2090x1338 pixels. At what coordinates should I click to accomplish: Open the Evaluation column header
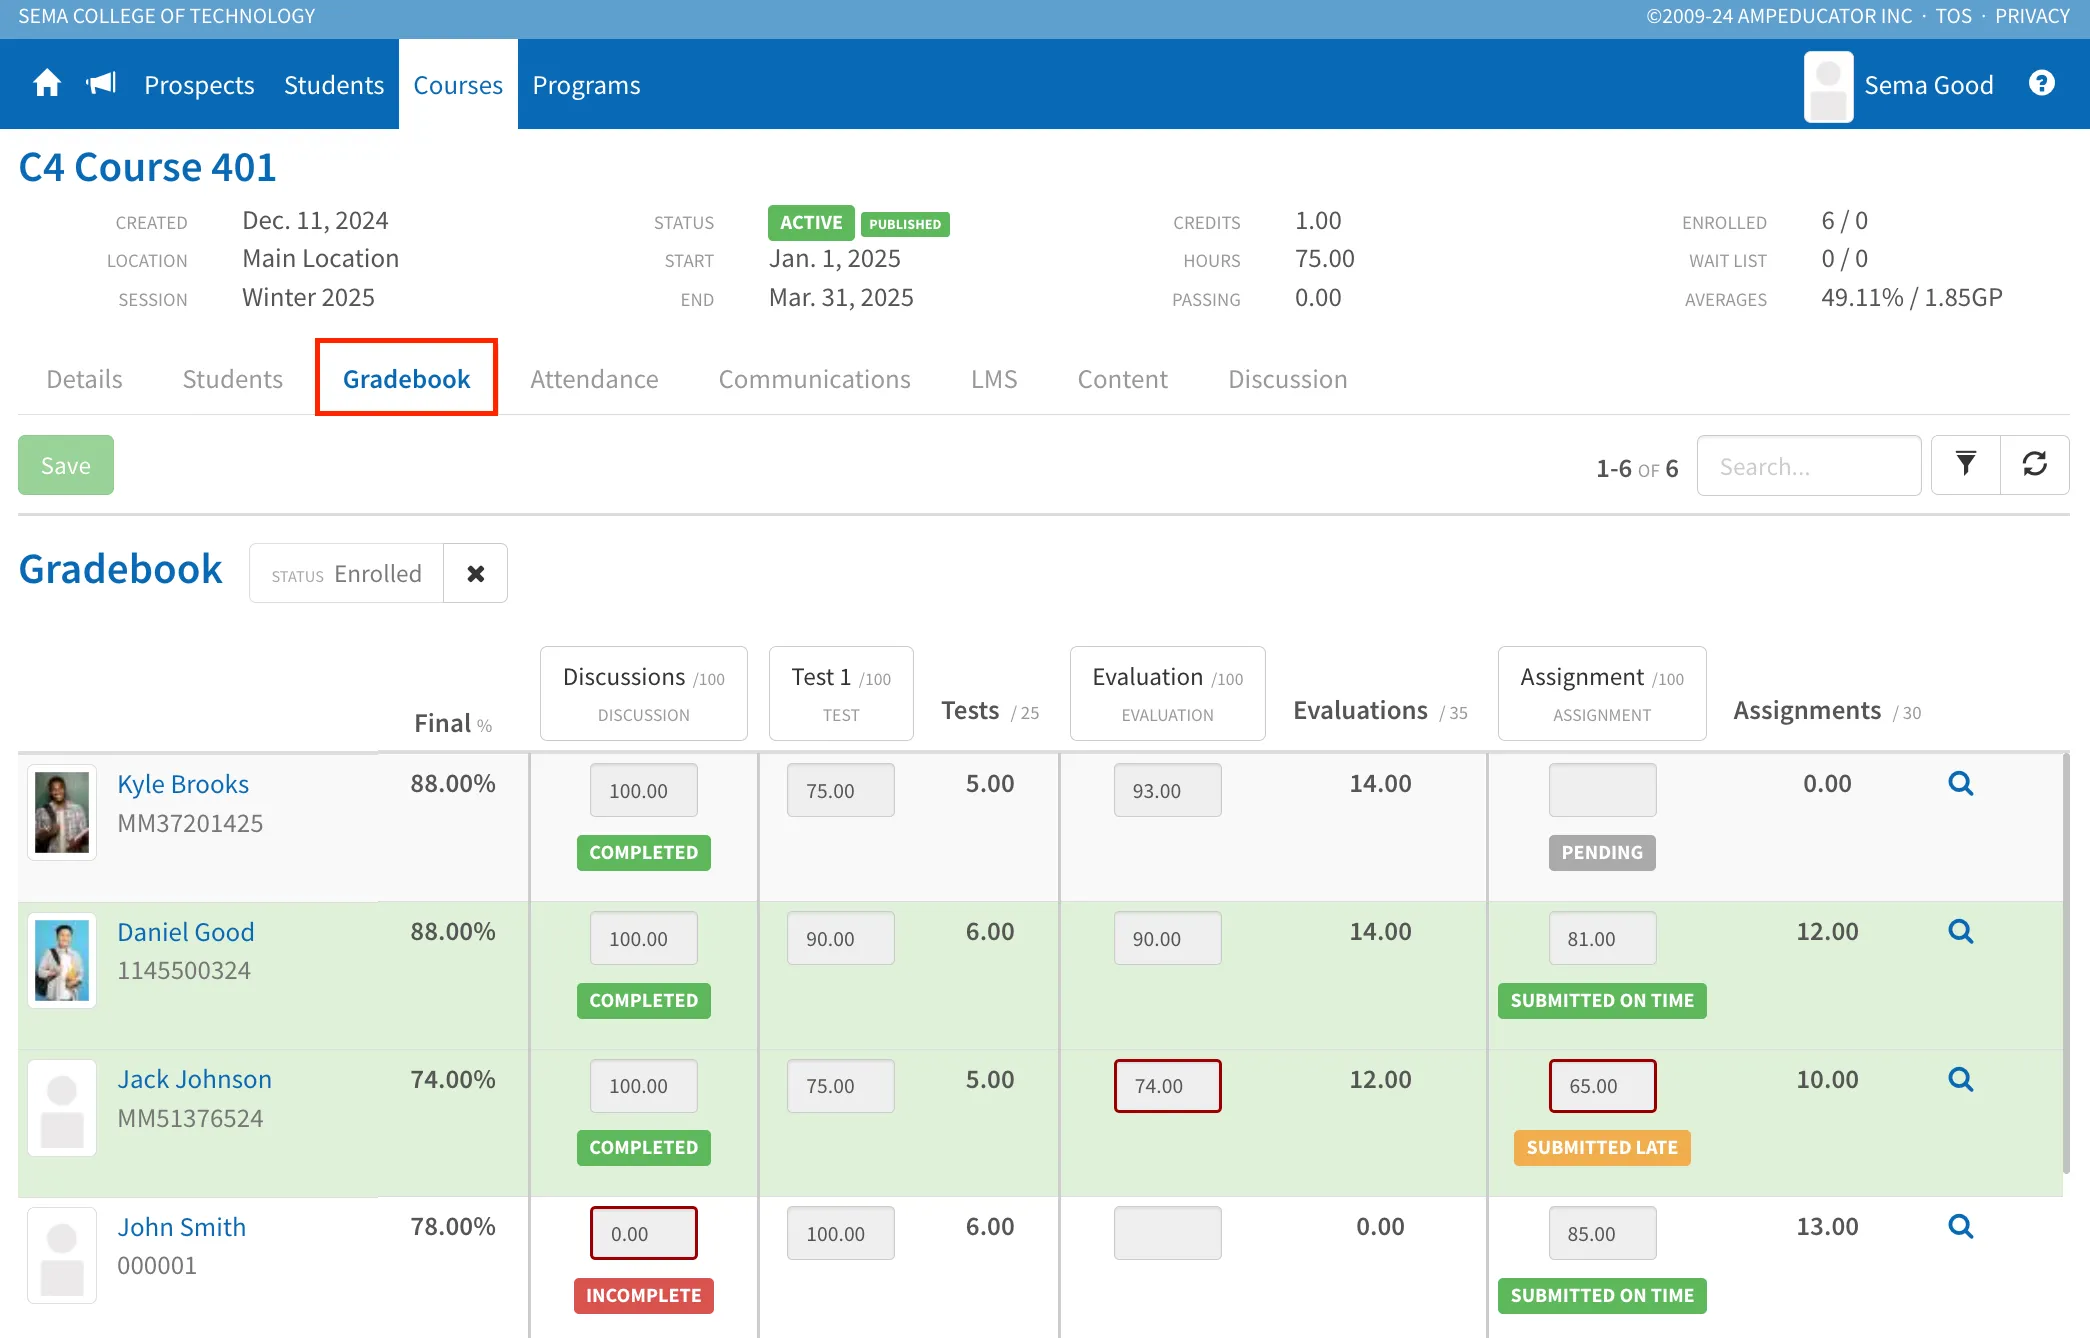point(1167,693)
